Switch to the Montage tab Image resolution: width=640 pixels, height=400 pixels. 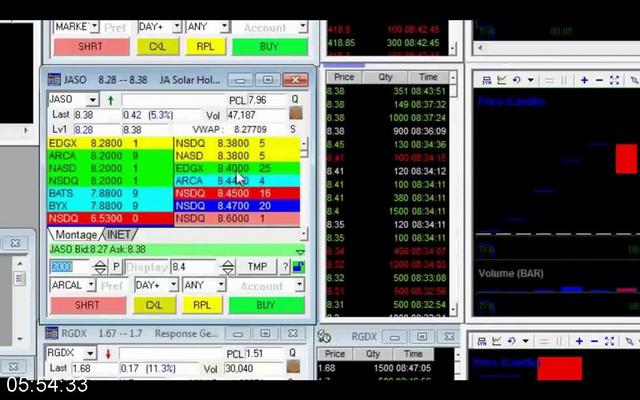pos(76,235)
